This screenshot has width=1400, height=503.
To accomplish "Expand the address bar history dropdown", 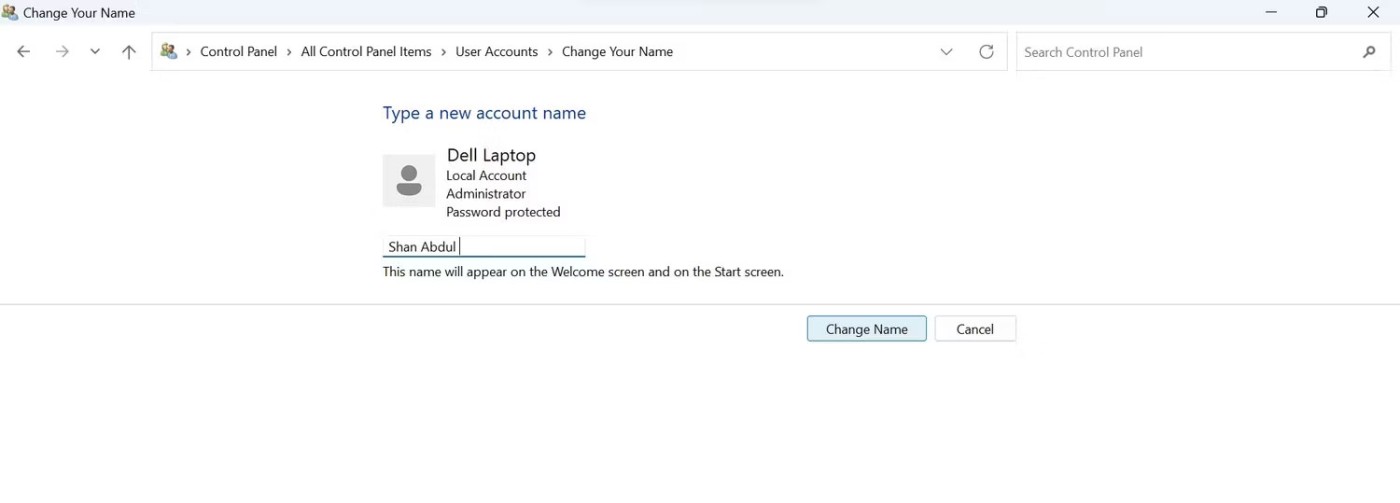I will (x=946, y=52).
